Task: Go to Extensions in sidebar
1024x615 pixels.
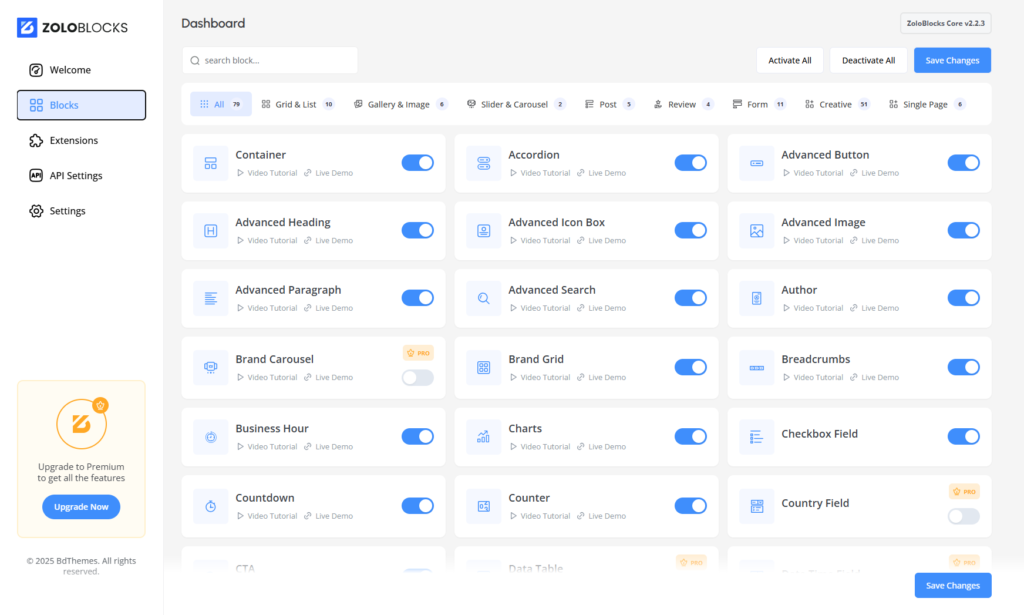Action: click(x=81, y=140)
